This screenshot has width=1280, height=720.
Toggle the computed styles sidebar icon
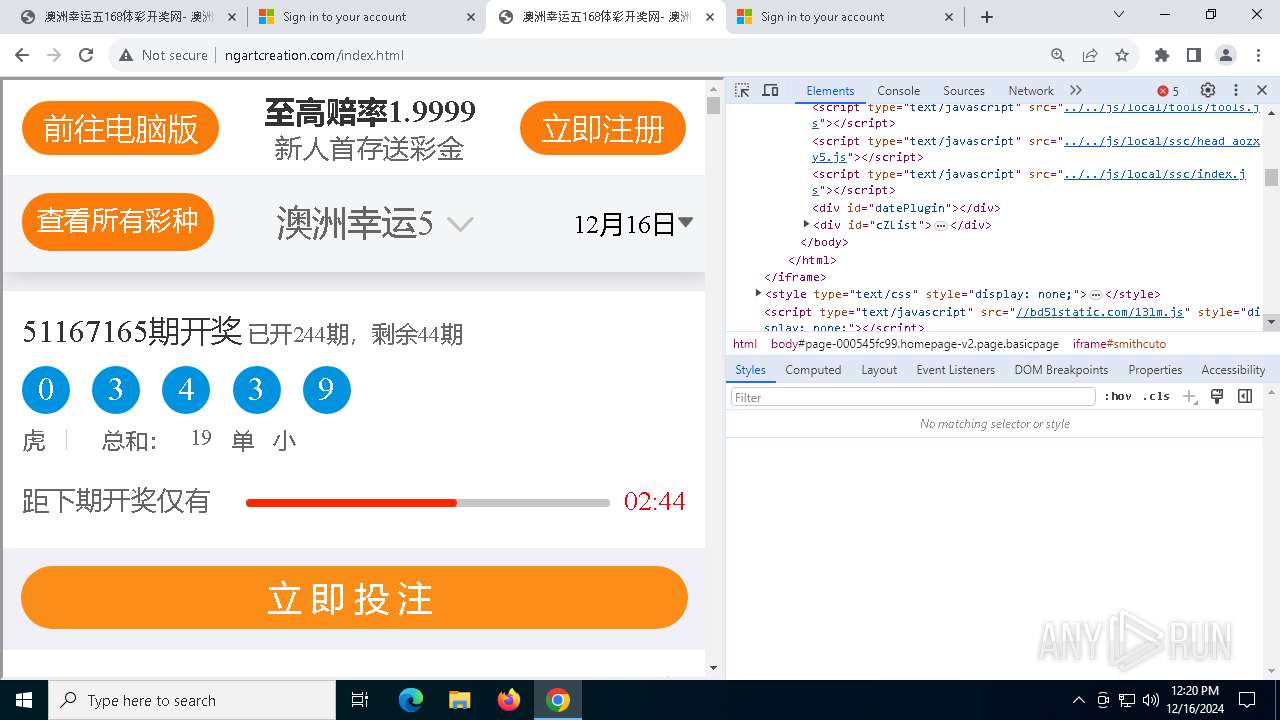[1245, 396]
